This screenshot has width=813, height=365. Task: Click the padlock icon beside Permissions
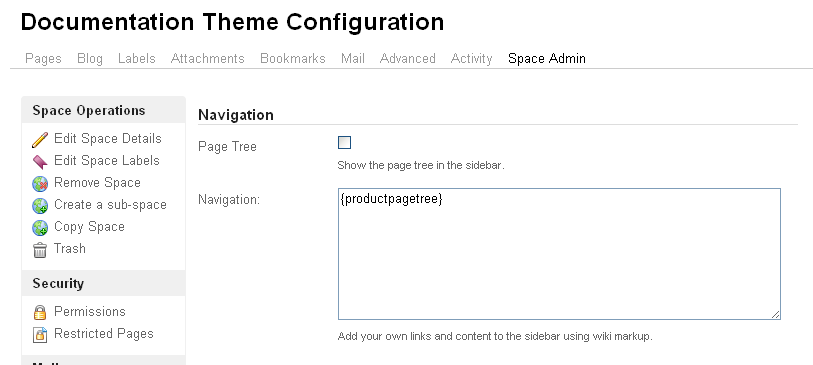[40, 313]
